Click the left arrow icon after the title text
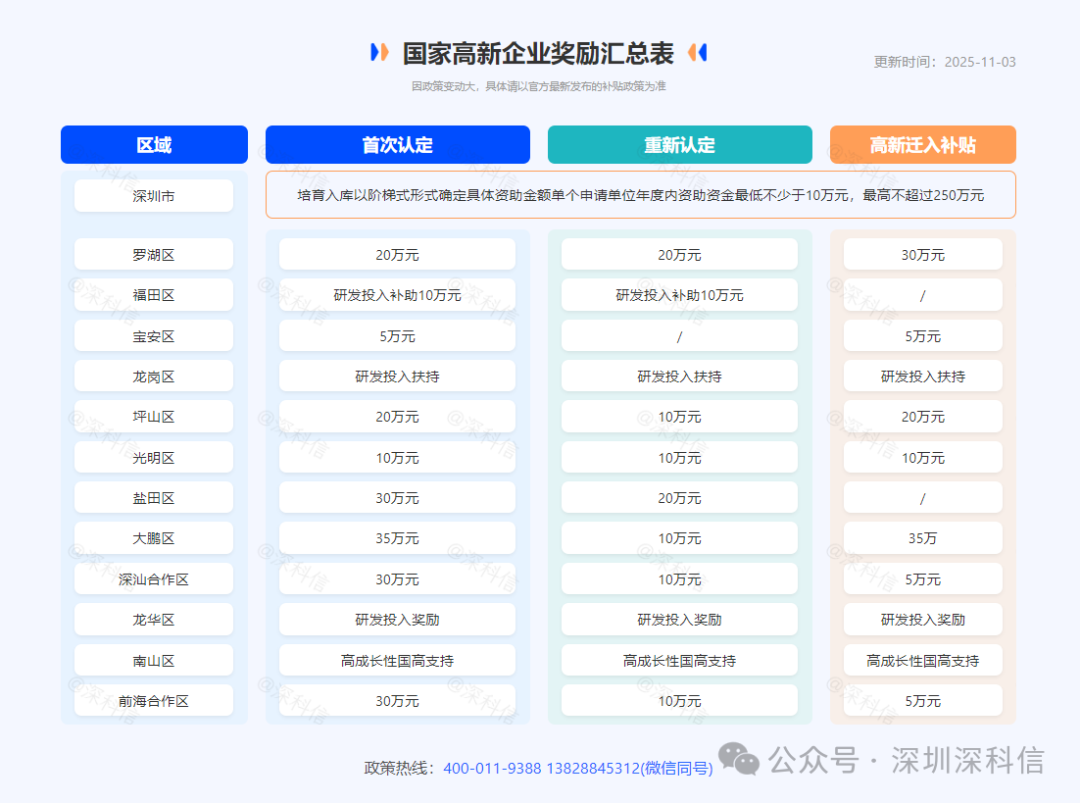The width and height of the screenshot is (1080, 803). pyautogui.click(x=697, y=51)
